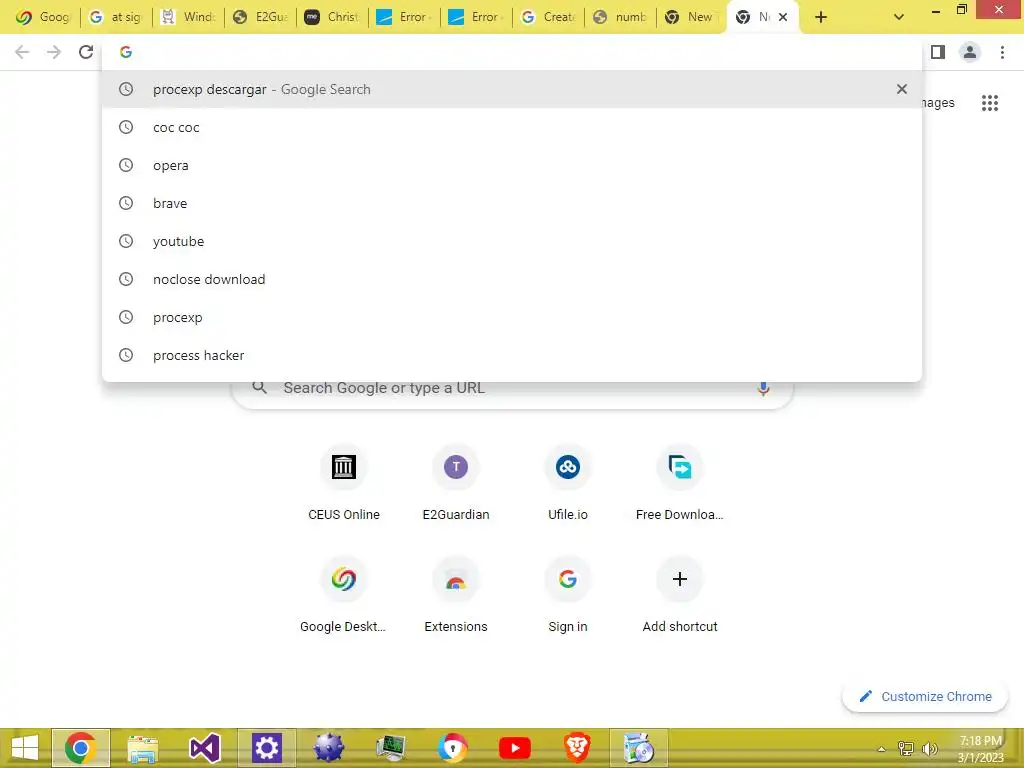The height and width of the screenshot is (768, 1024).
Task: Open a new tab with plus button
Action: 821,17
